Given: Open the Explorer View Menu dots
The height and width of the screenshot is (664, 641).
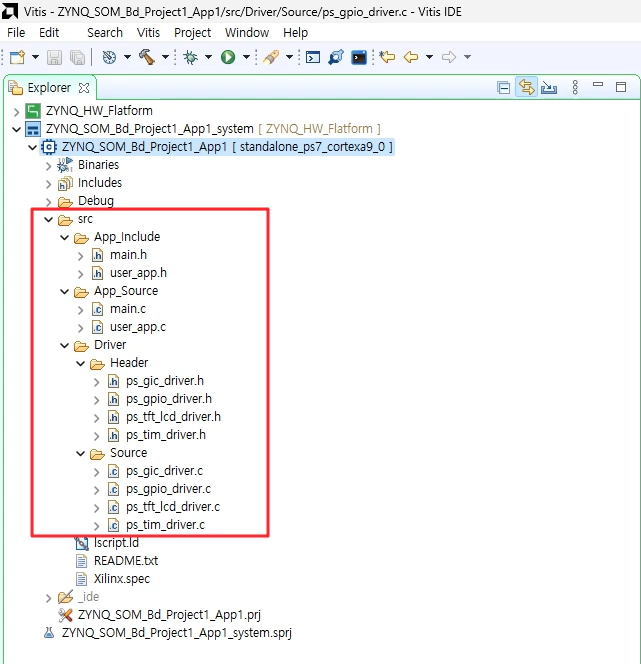Looking at the screenshot, I should pos(575,87).
